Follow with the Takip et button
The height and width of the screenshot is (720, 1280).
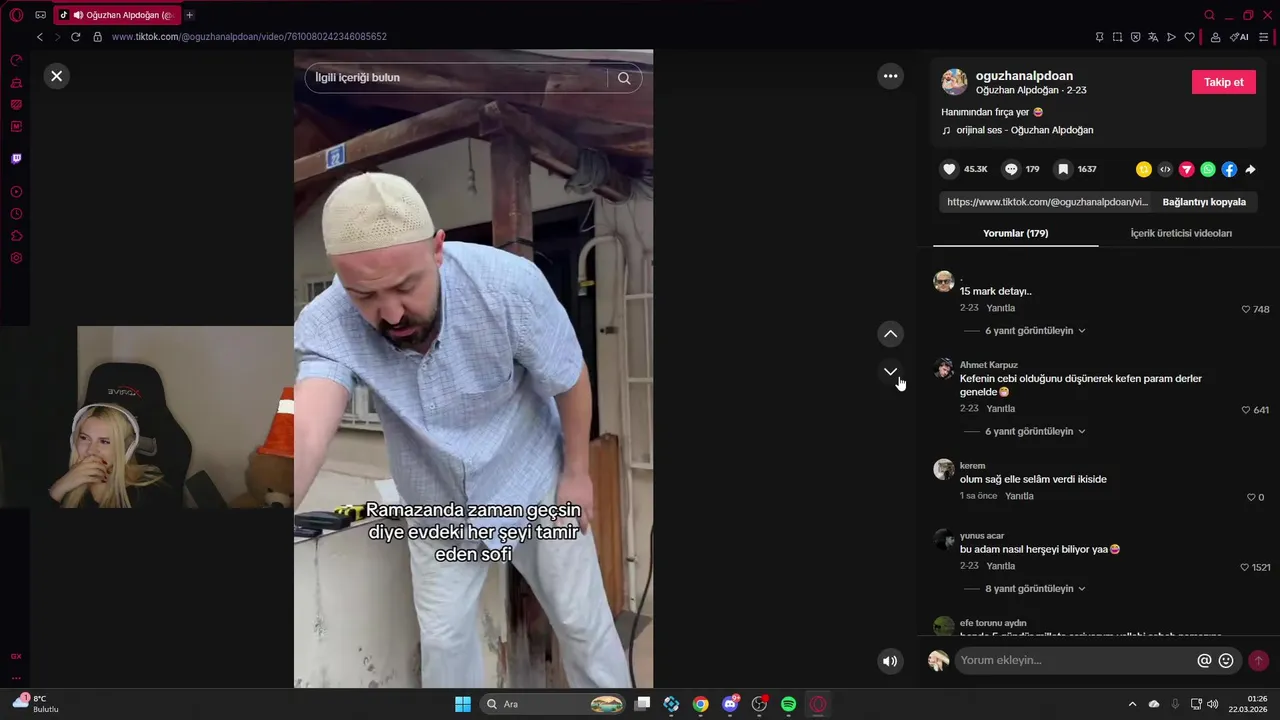1224,82
